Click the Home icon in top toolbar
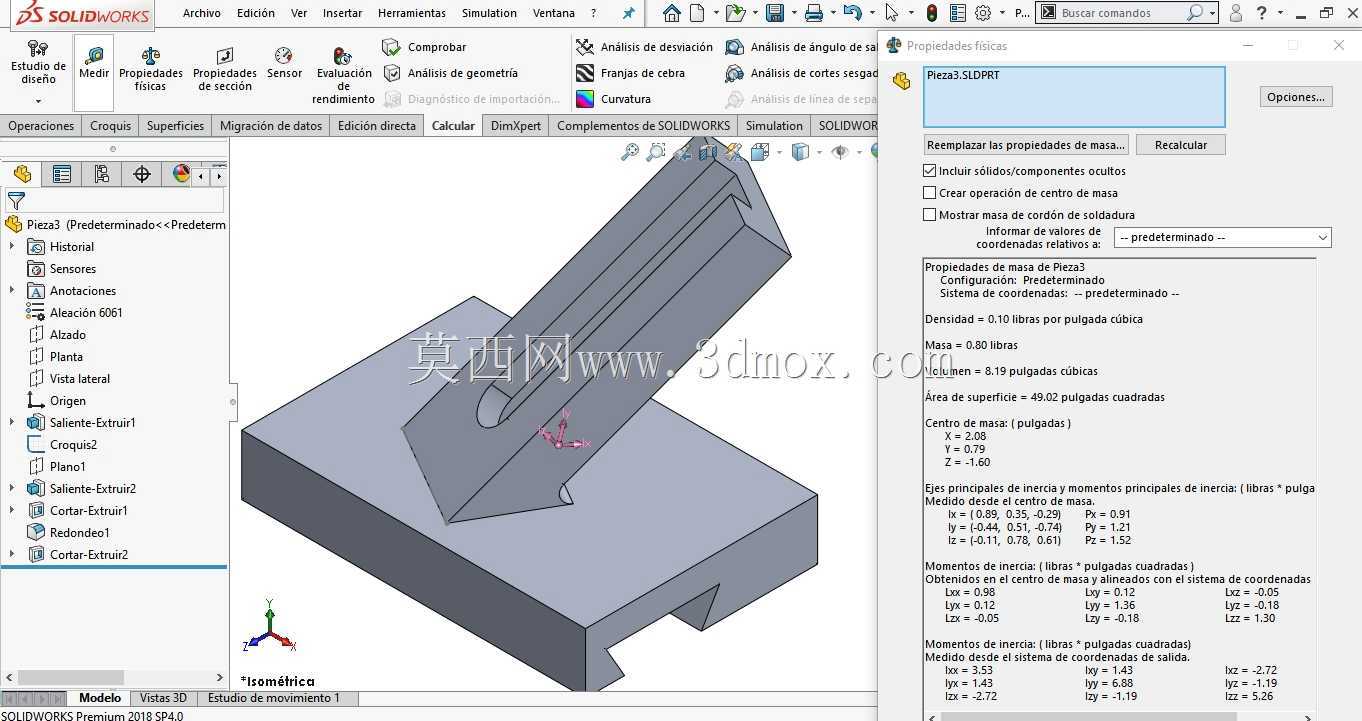The image size is (1362, 721). [672, 13]
